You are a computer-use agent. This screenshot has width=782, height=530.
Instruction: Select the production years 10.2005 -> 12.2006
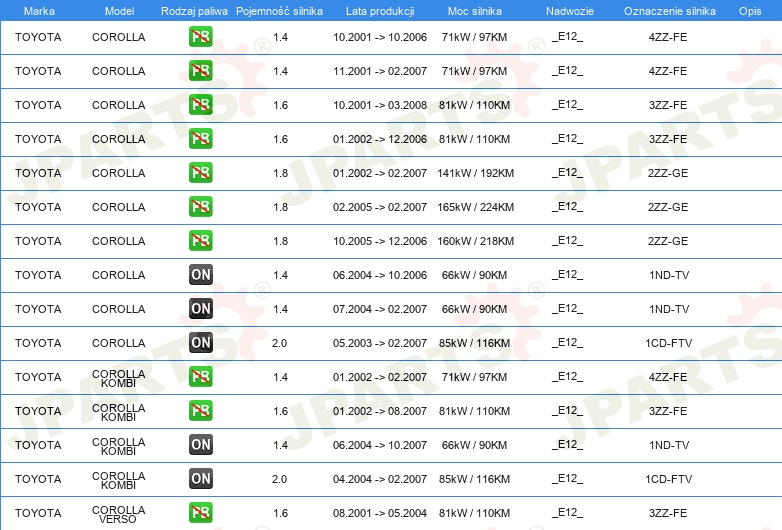380,241
